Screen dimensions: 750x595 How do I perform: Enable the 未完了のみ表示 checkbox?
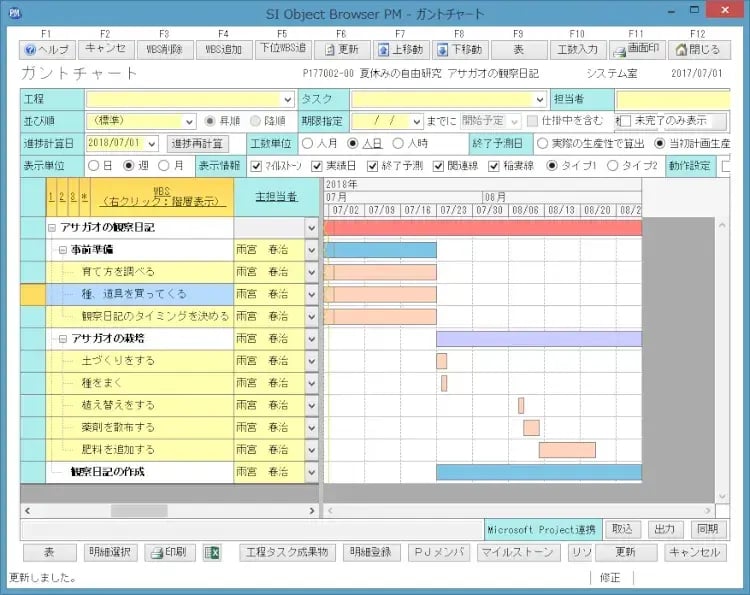(625, 121)
